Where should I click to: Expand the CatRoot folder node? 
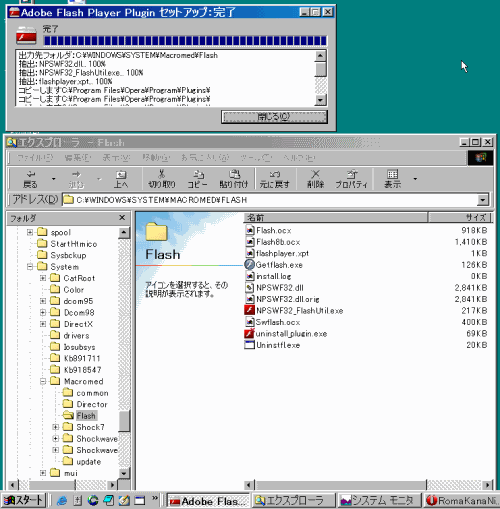pyautogui.click(x=43, y=278)
